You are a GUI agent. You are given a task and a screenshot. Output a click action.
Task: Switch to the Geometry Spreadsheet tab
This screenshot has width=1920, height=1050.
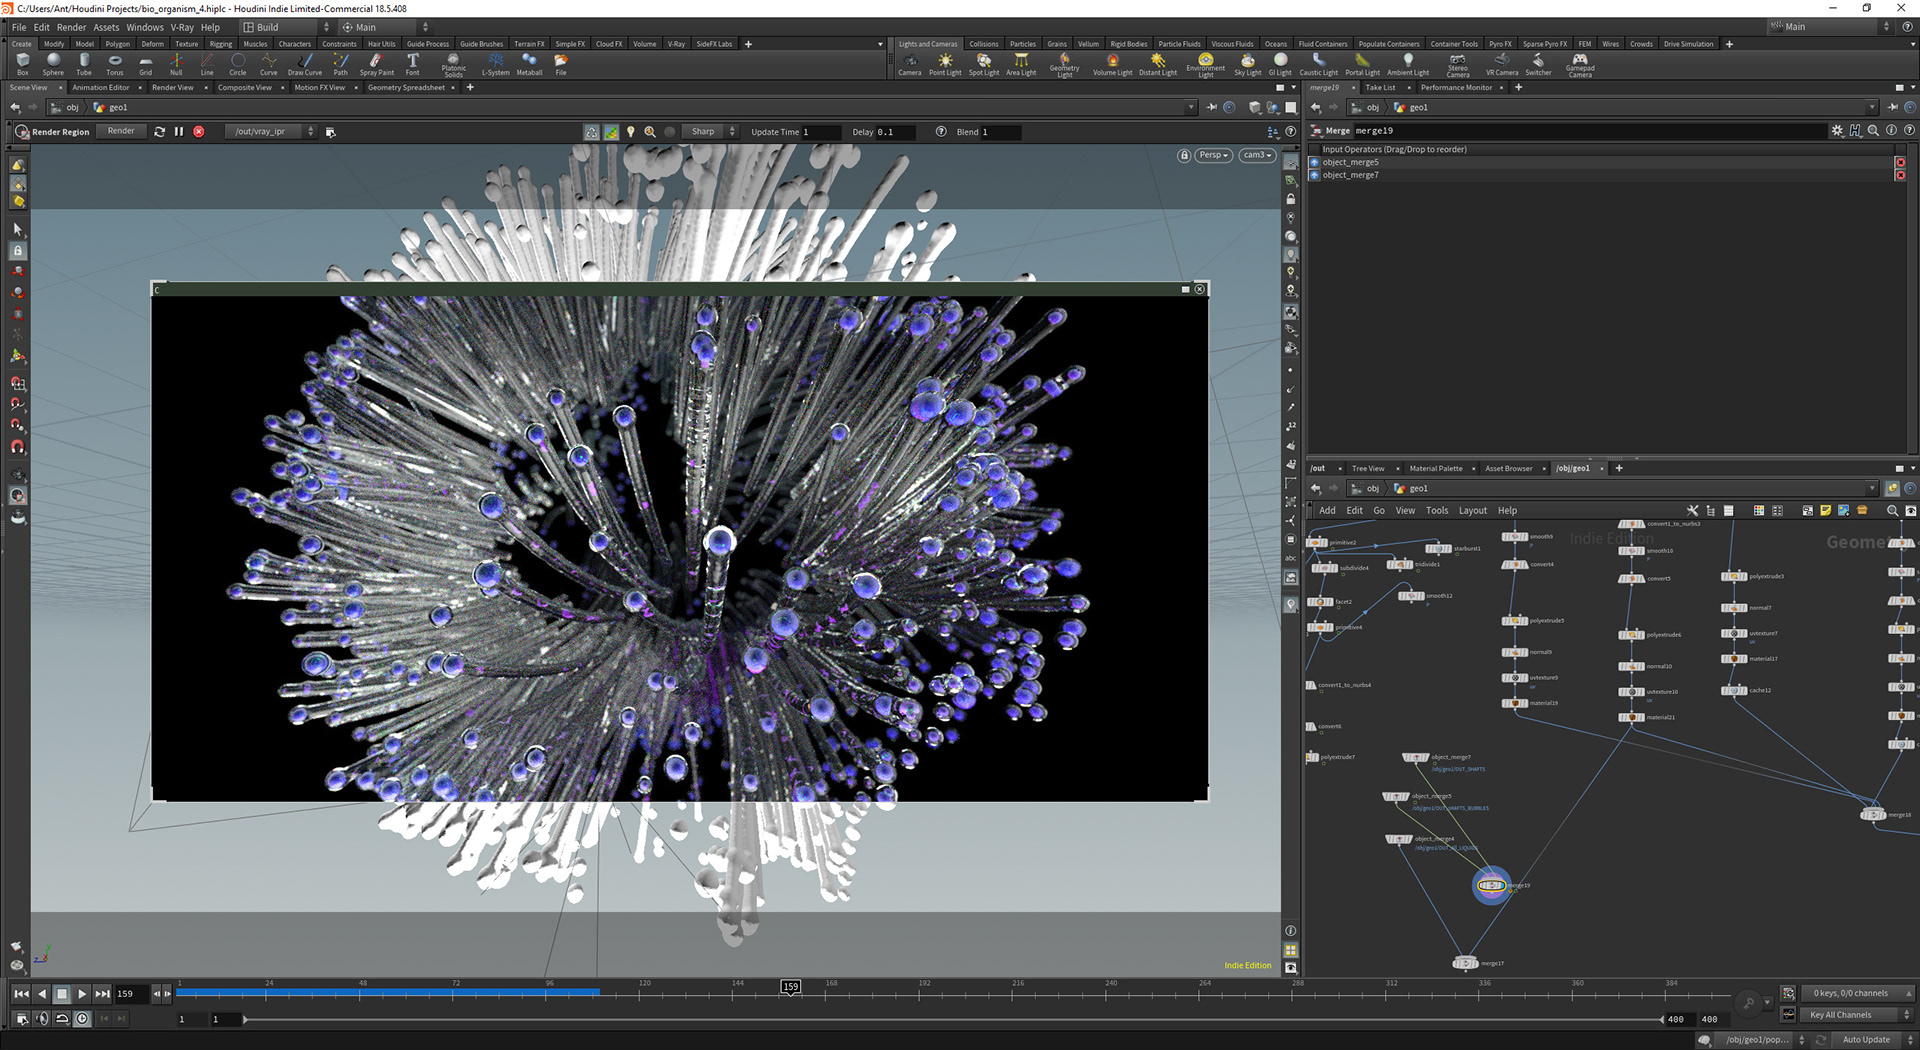[406, 88]
